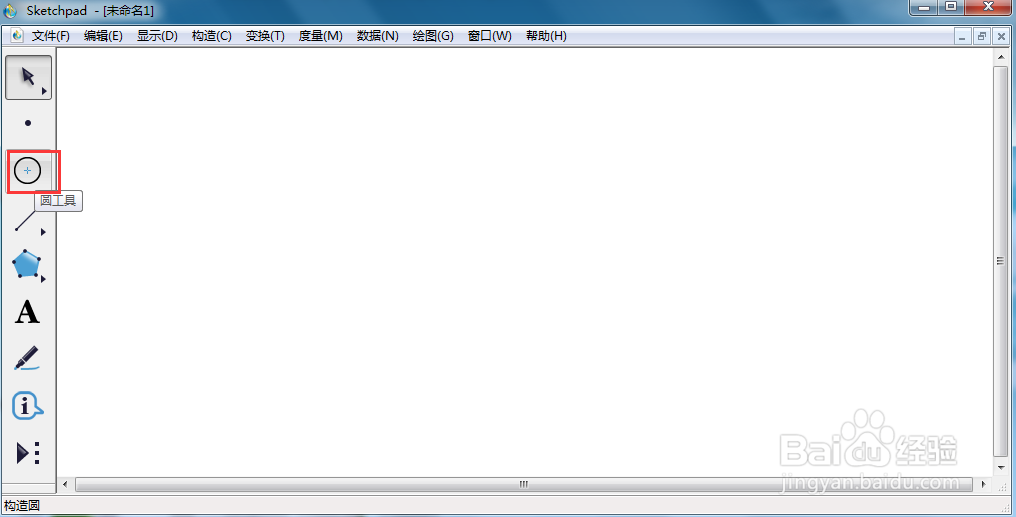Maximize the Sketchpad application window
Image resolution: width=1016 pixels, height=517 pixels.
pyautogui.click(x=951, y=7)
